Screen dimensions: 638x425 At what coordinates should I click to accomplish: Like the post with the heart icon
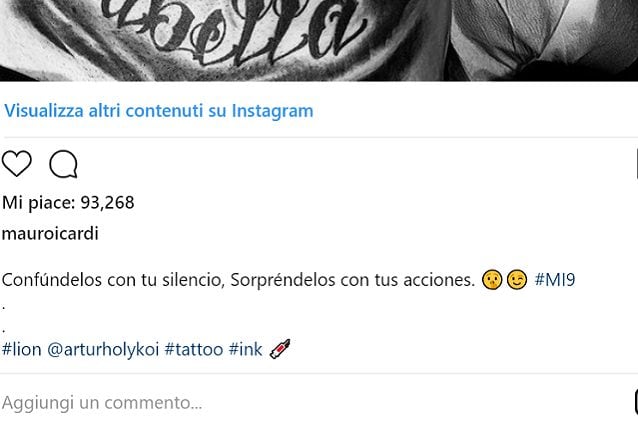coord(17,163)
